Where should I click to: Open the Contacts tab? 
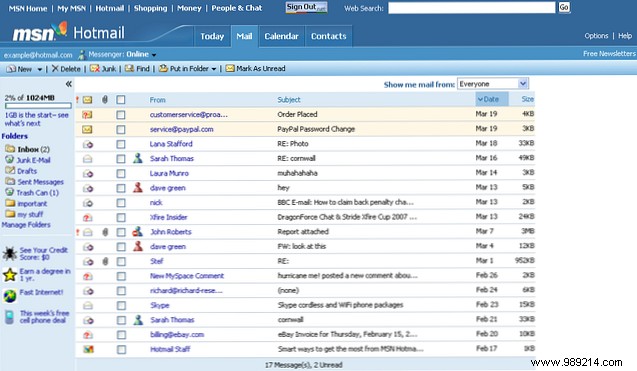click(x=329, y=36)
